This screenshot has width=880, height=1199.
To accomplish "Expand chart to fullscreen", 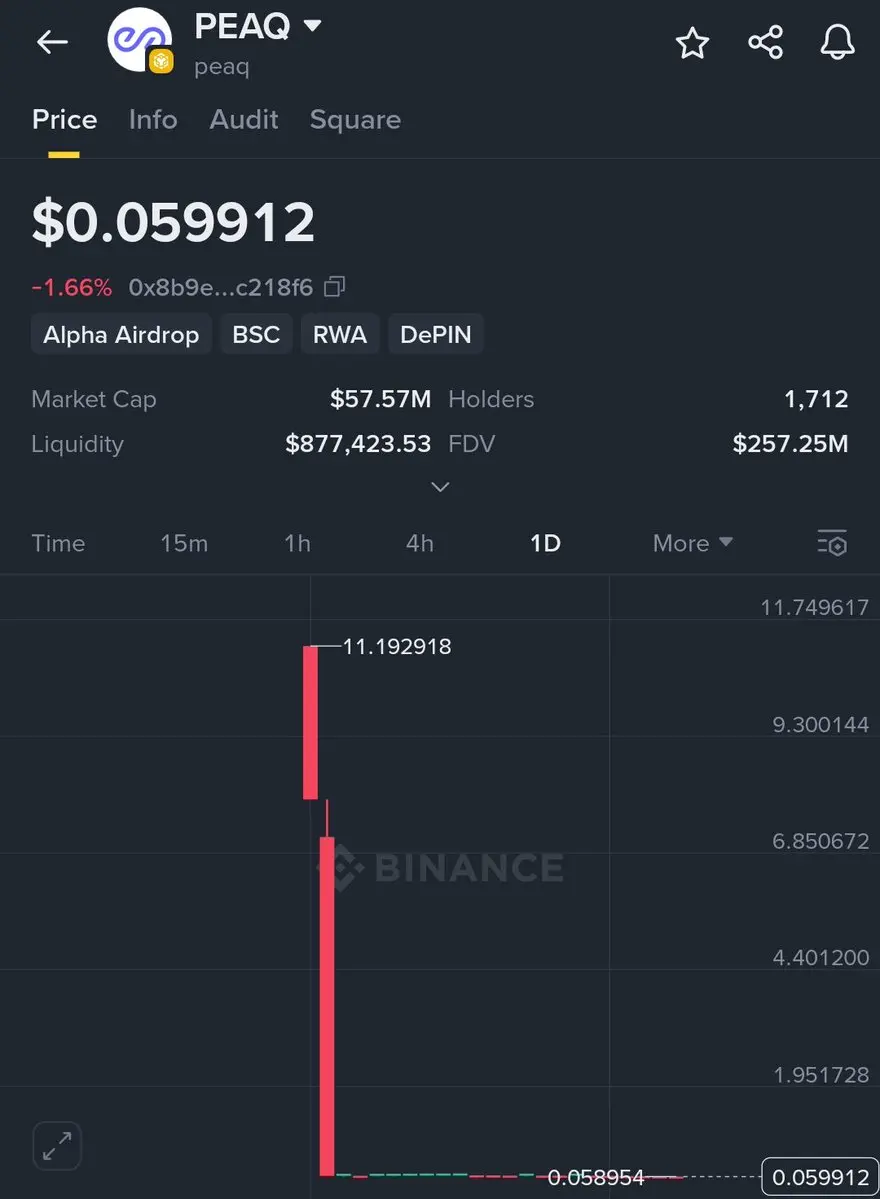I will coord(57,1145).
